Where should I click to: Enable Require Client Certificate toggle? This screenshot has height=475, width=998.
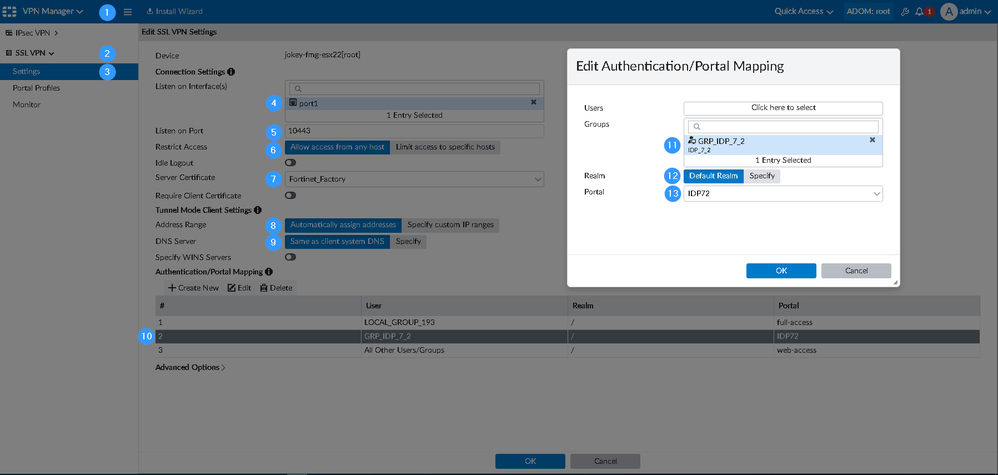pyautogui.click(x=291, y=196)
